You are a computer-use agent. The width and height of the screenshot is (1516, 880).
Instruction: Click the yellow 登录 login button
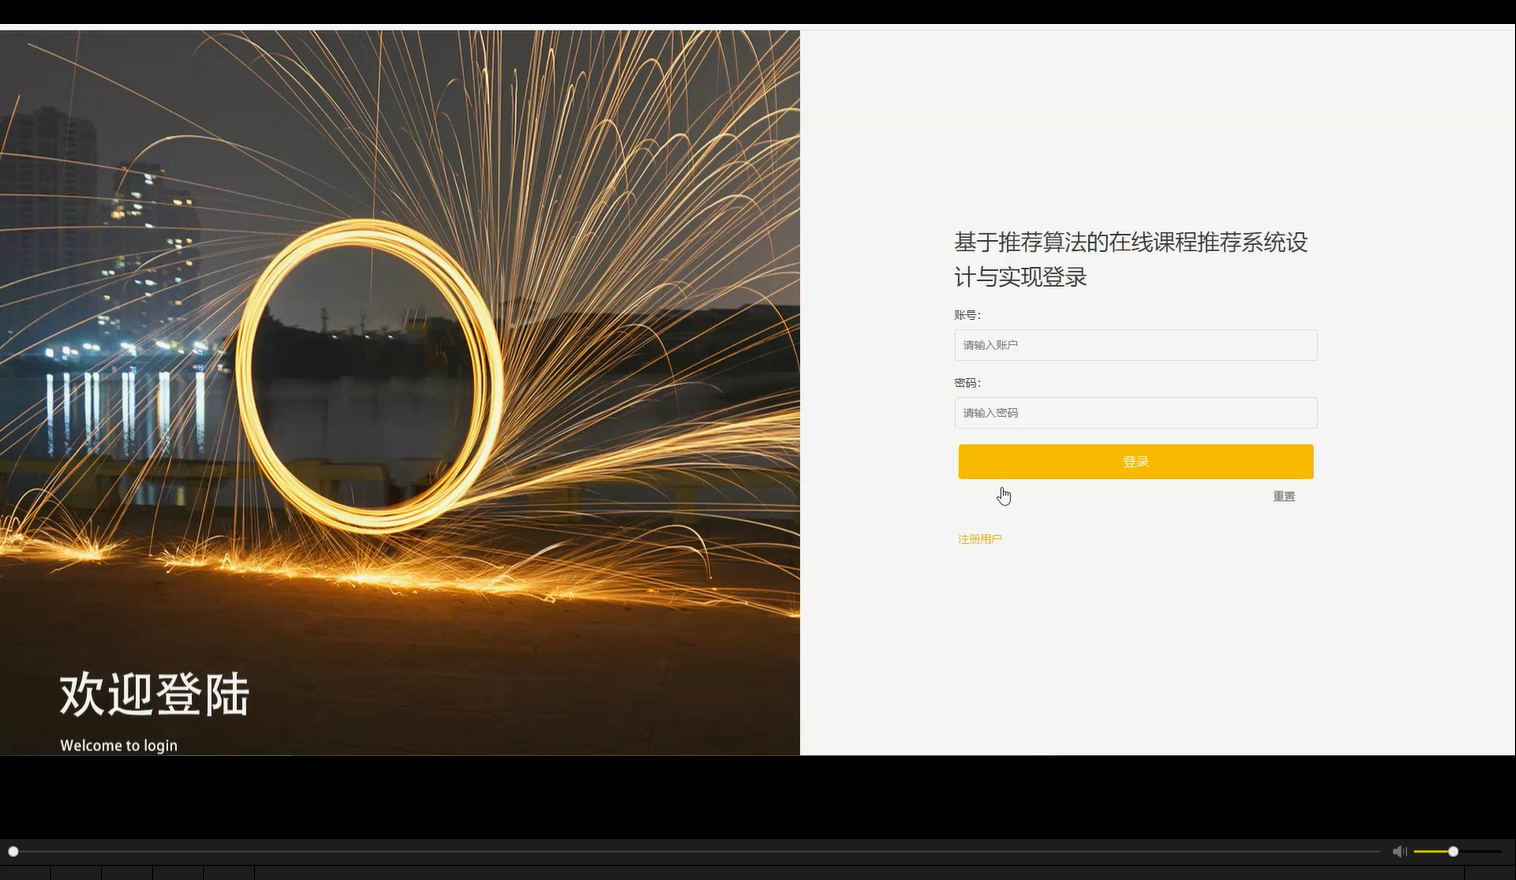click(x=1135, y=462)
